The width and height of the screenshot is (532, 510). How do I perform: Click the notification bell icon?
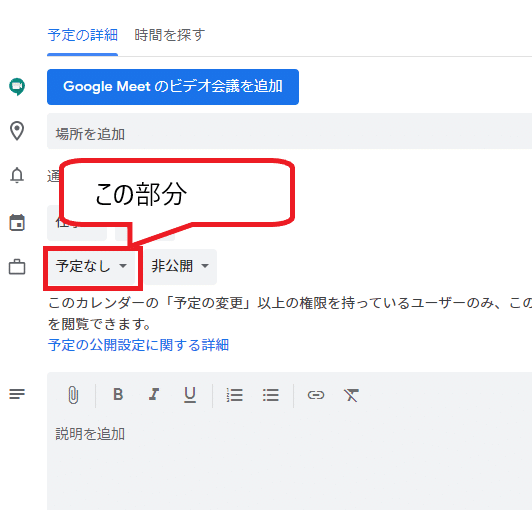coord(17,175)
